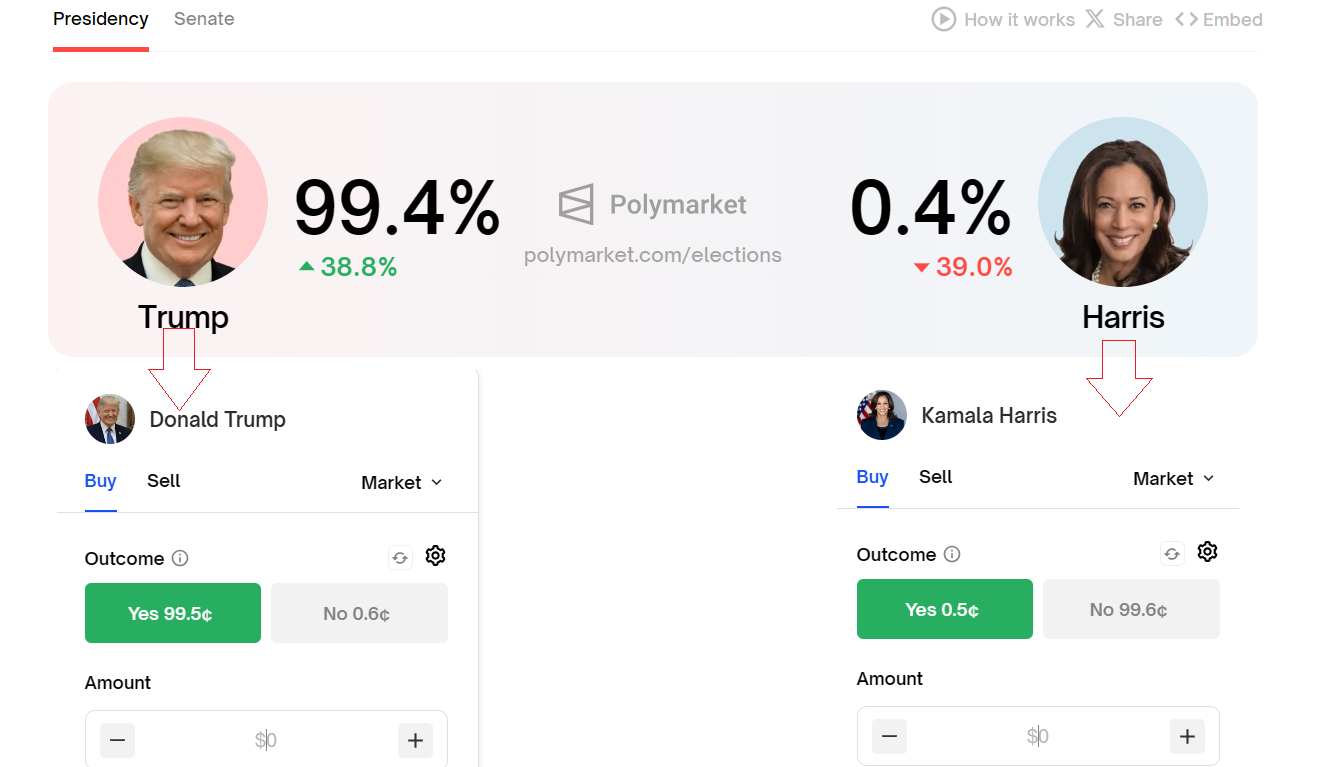Decrease amount with minus in Donald Trump panel

(118, 741)
